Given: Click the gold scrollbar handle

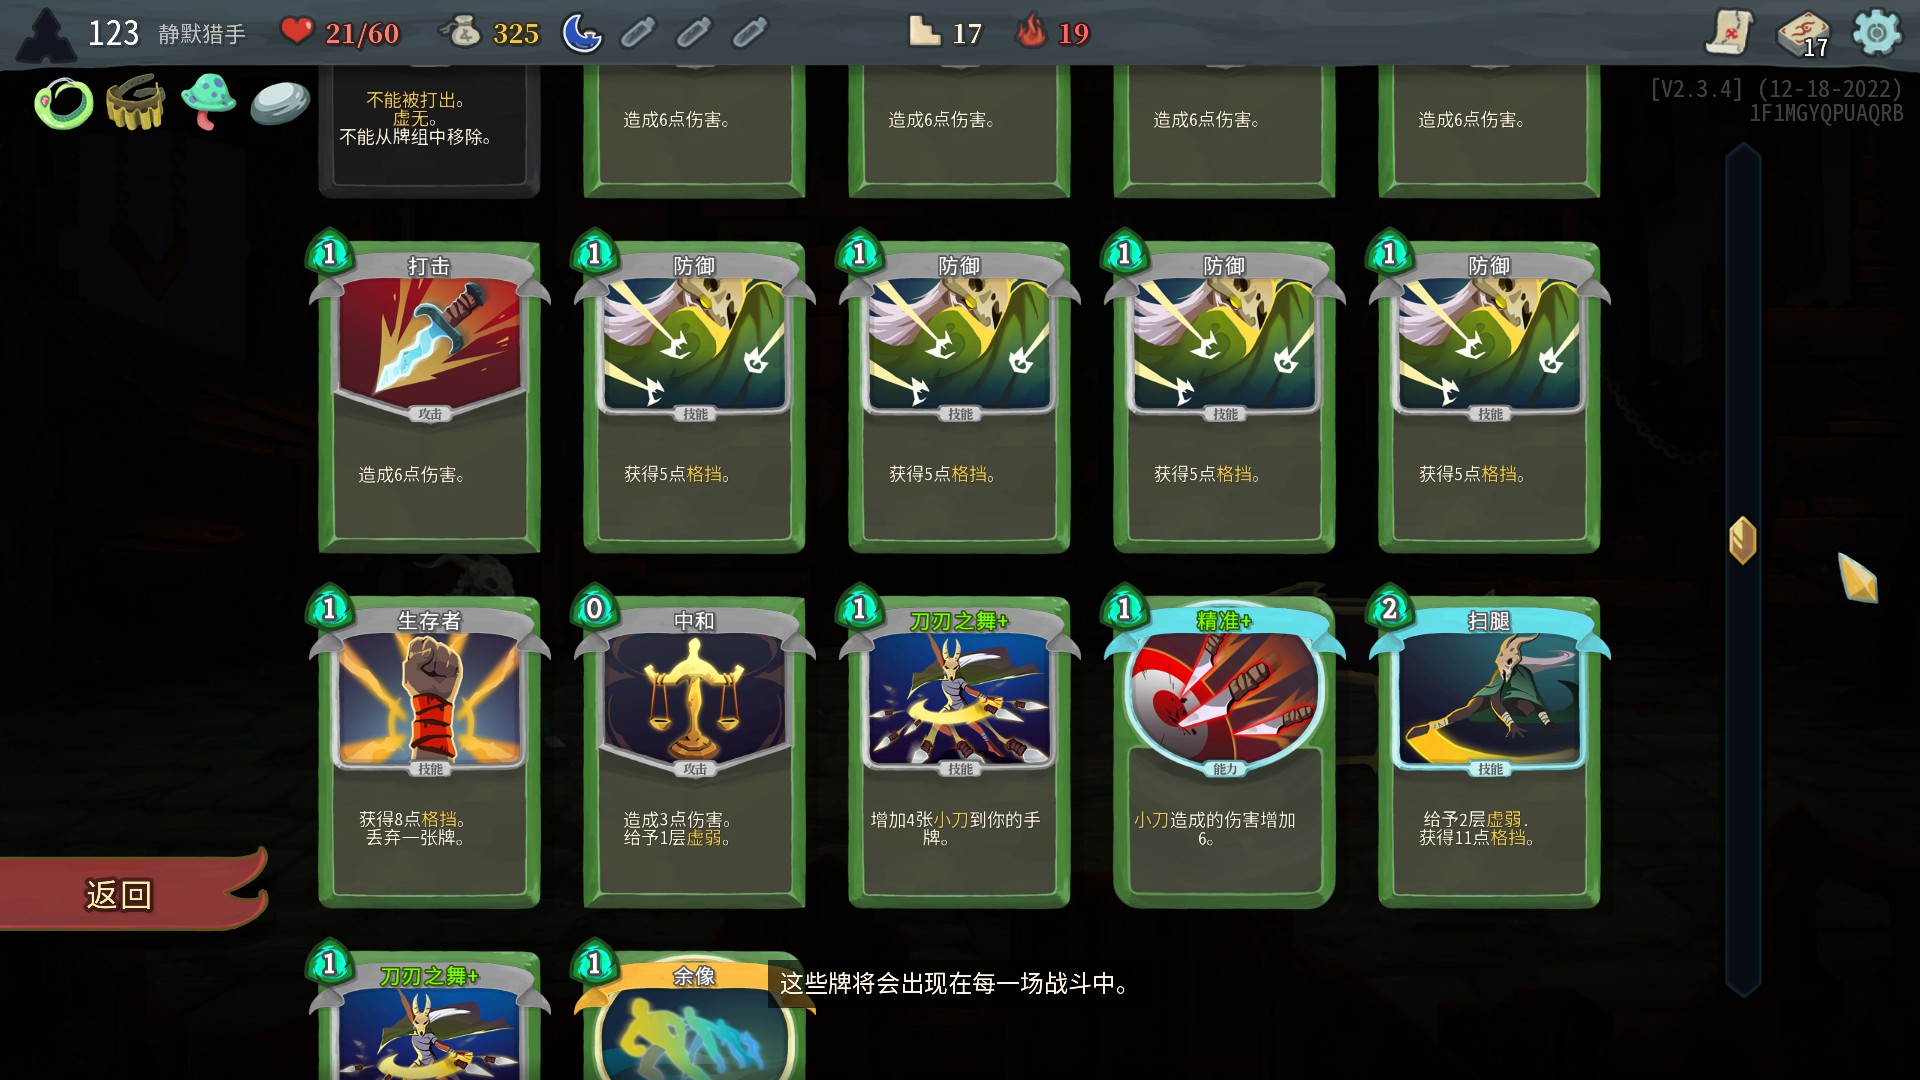Looking at the screenshot, I should (x=1743, y=540).
